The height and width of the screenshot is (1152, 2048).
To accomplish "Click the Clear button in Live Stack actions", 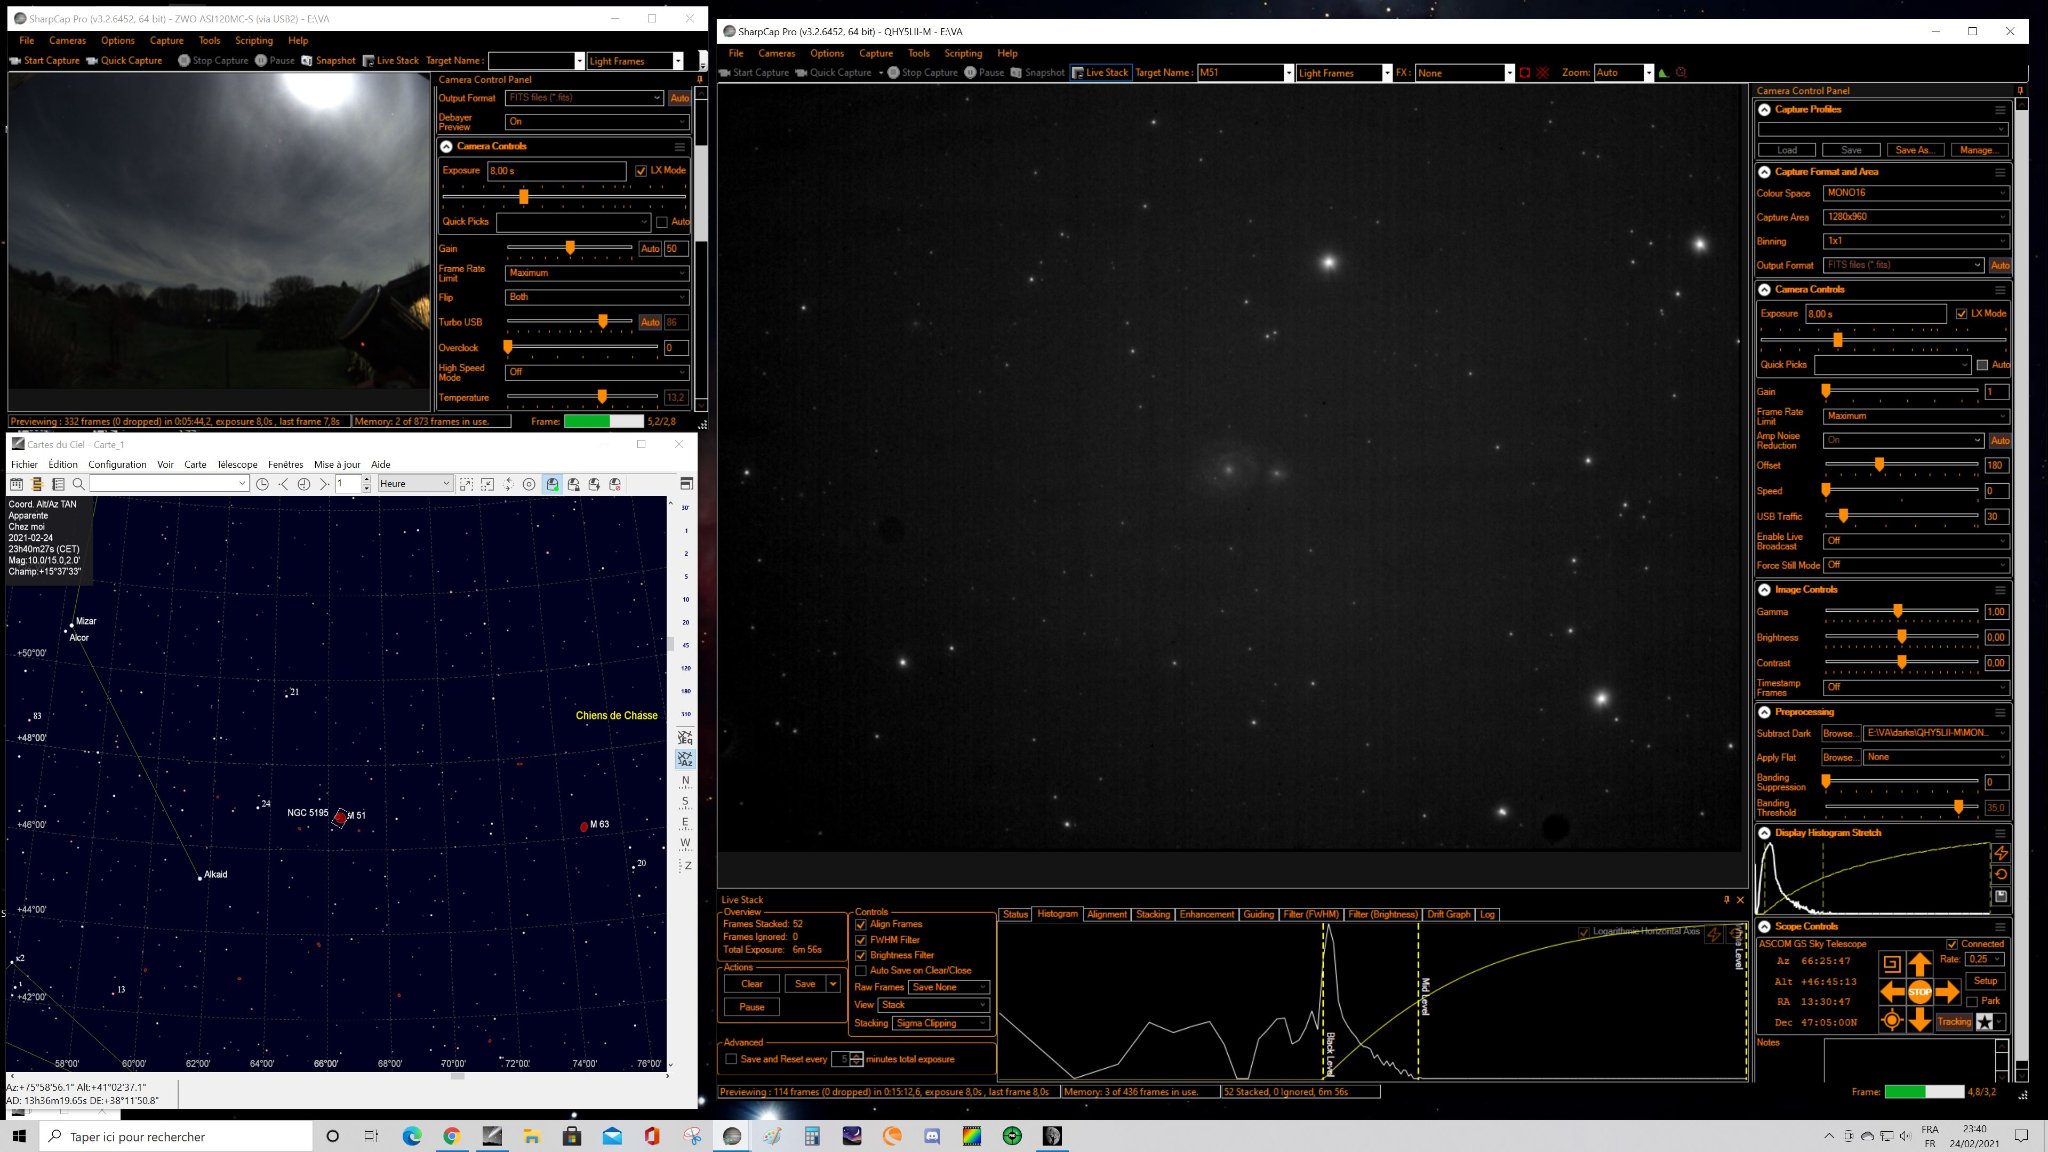I will tap(752, 984).
